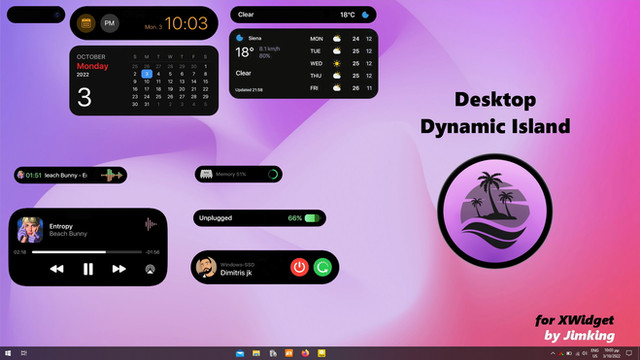Expand hidden system tray icons chevron

coord(553,353)
